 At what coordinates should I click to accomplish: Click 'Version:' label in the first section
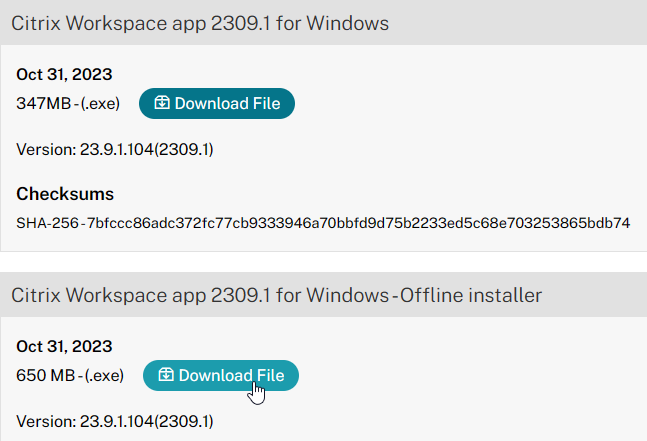coord(46,149)
